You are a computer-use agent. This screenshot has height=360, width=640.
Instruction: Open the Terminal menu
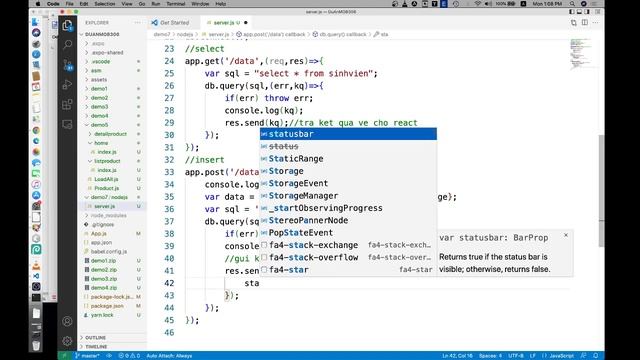click(176, 4)
